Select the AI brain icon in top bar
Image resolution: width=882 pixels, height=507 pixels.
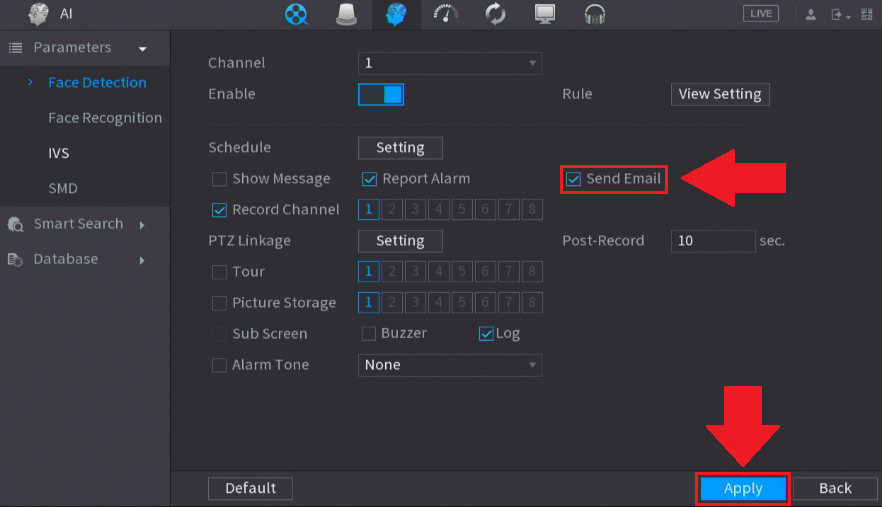pos(396,14)
